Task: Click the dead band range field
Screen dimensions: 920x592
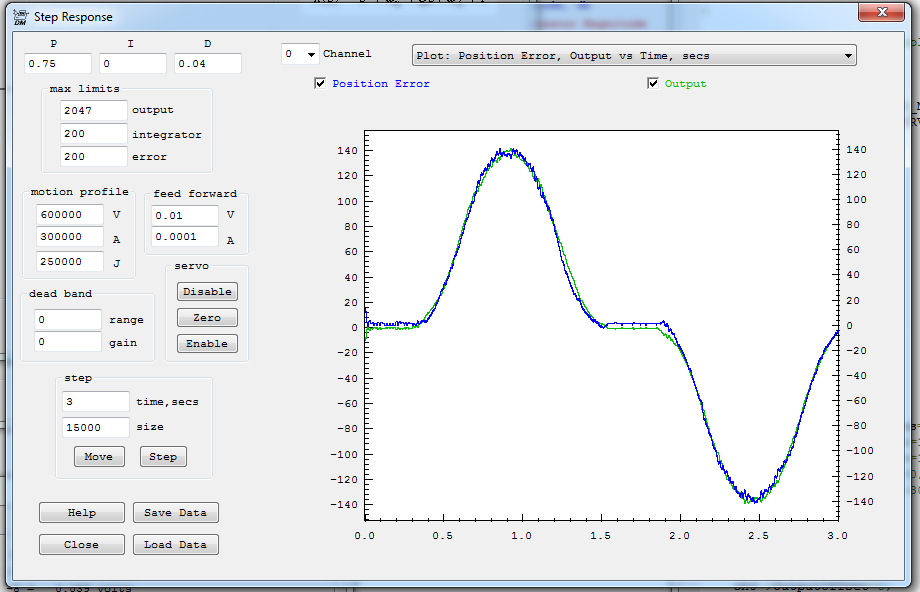Action: pyautogui.click(x=67, y=320)
